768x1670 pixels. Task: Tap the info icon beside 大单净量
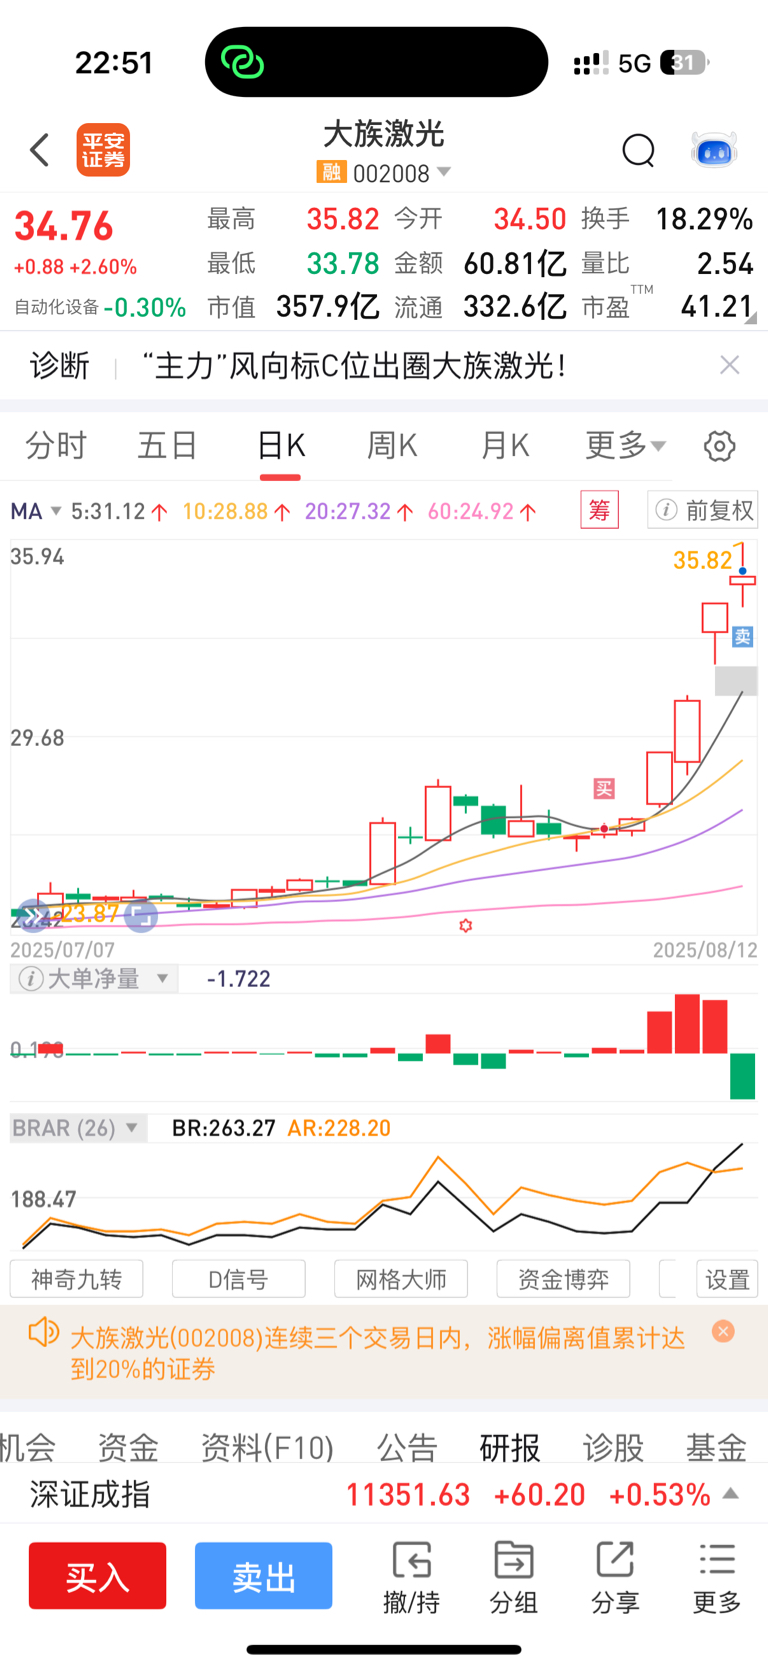(x=31, y=979)
